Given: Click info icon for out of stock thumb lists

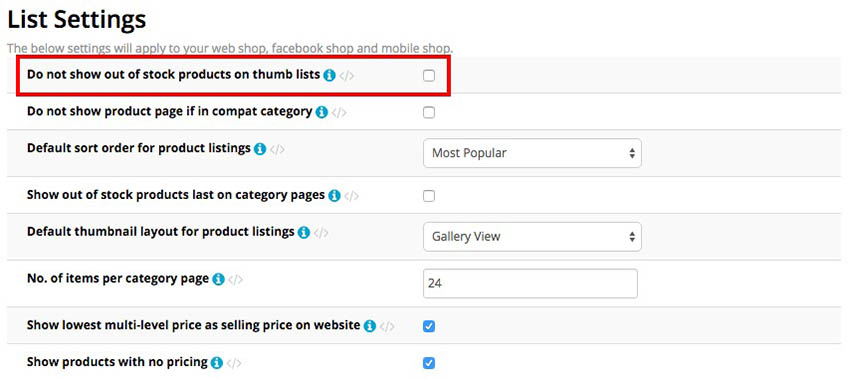Looking at the screenshot, I should (x=329, y=75).
